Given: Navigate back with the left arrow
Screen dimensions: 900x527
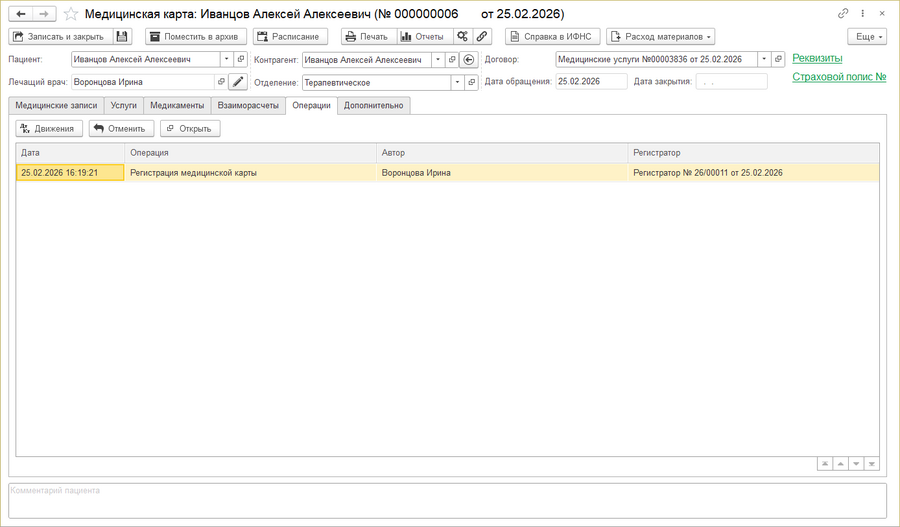Looking at the screenshot, I should [x=21, y=14].
